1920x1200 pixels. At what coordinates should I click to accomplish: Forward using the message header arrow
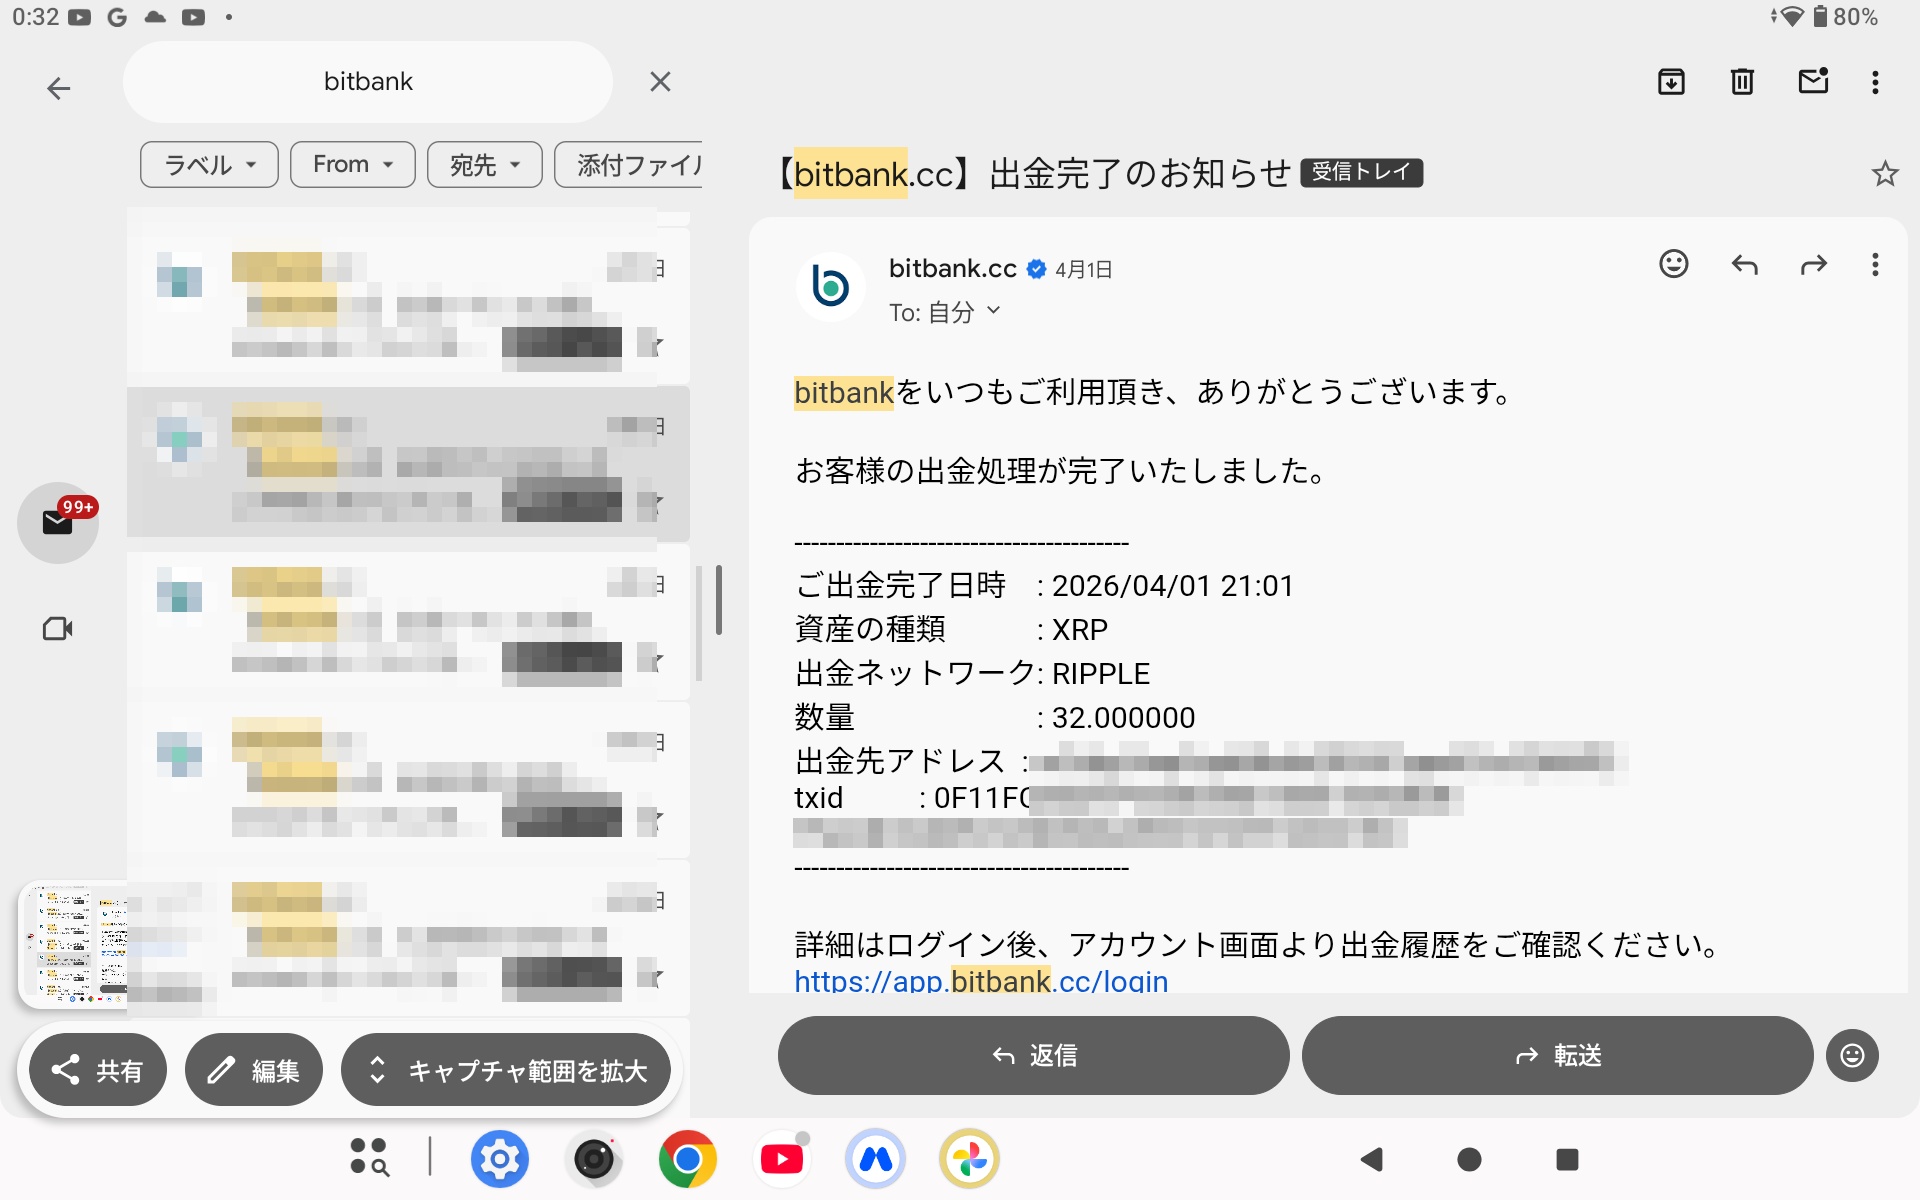pyautogui.click(x=1813, y=264)
